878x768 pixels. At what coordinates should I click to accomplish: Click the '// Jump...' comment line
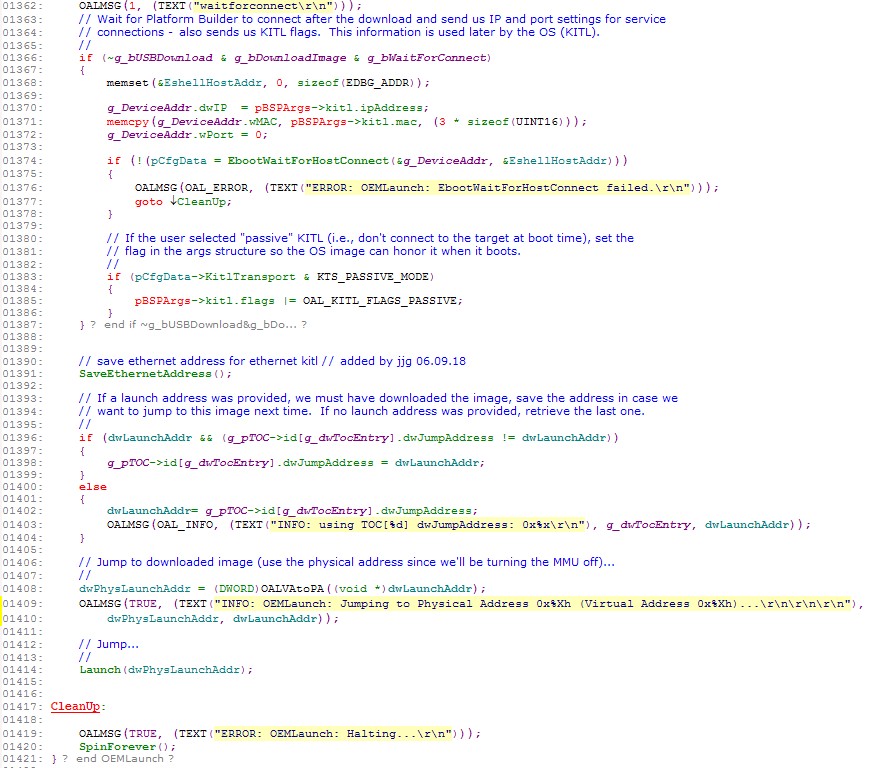[109, 644]
